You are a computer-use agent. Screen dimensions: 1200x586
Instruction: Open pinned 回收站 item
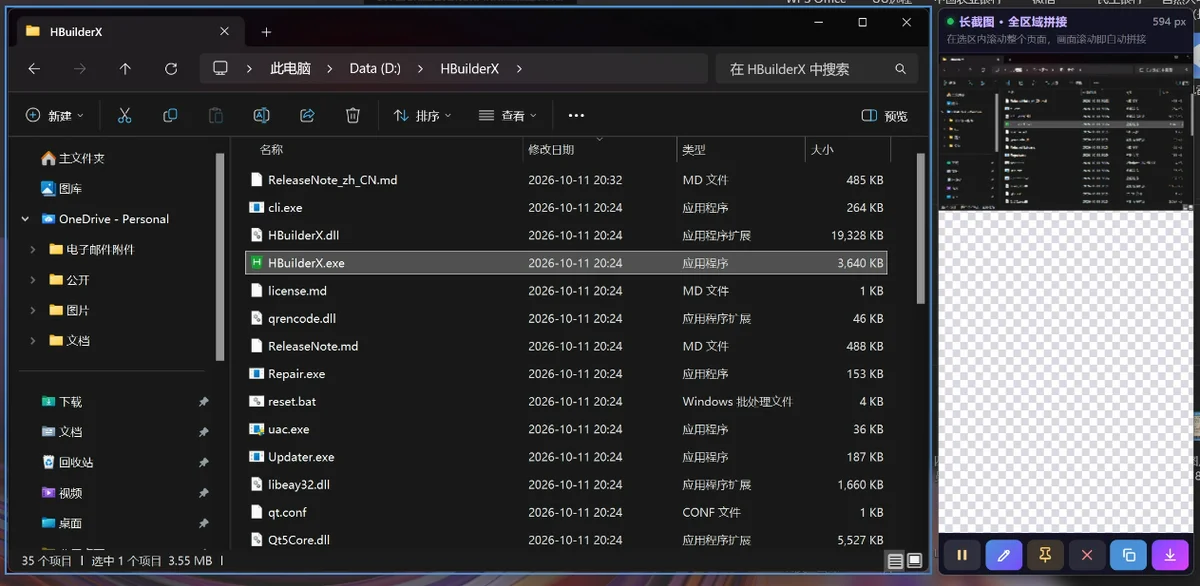pos(68,462)
